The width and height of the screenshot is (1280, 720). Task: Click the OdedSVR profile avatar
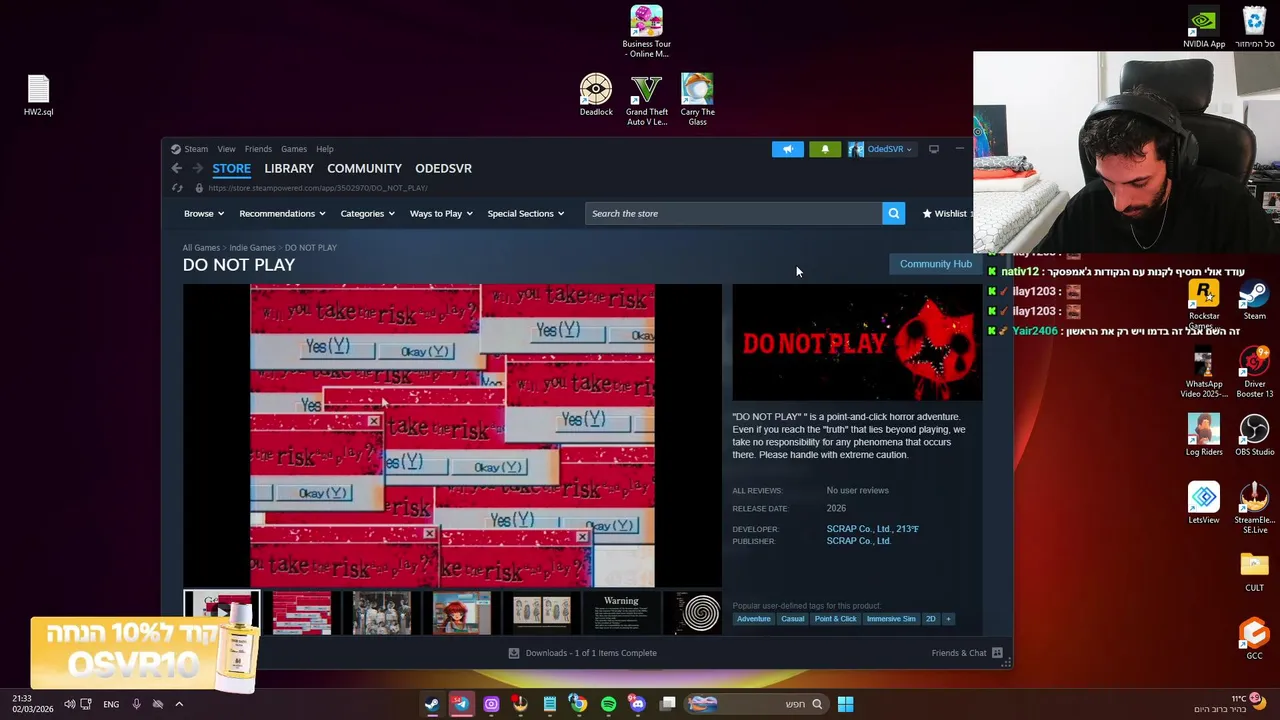[856, 149]
